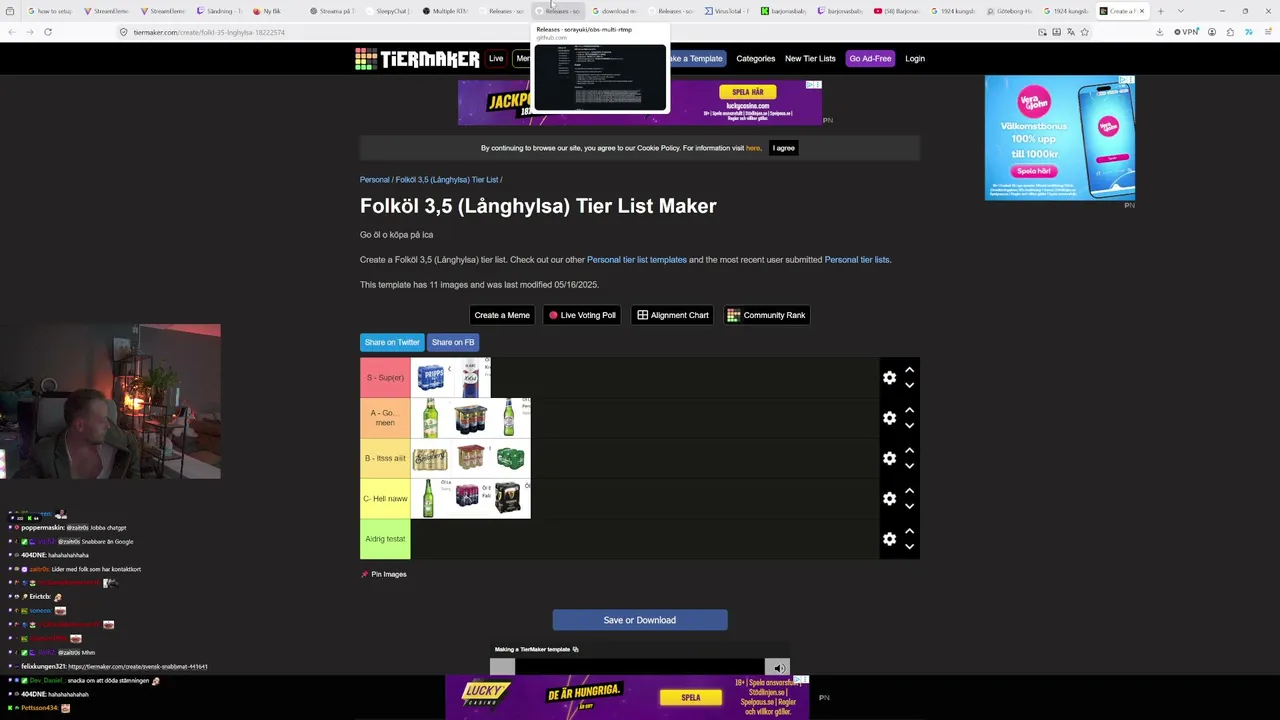Move C- Hell naww tier up

tap(909, 490)
